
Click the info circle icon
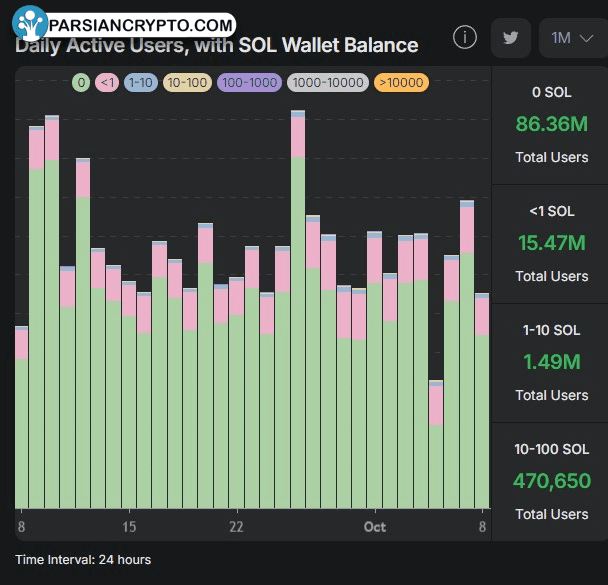[x=465, y=37]
